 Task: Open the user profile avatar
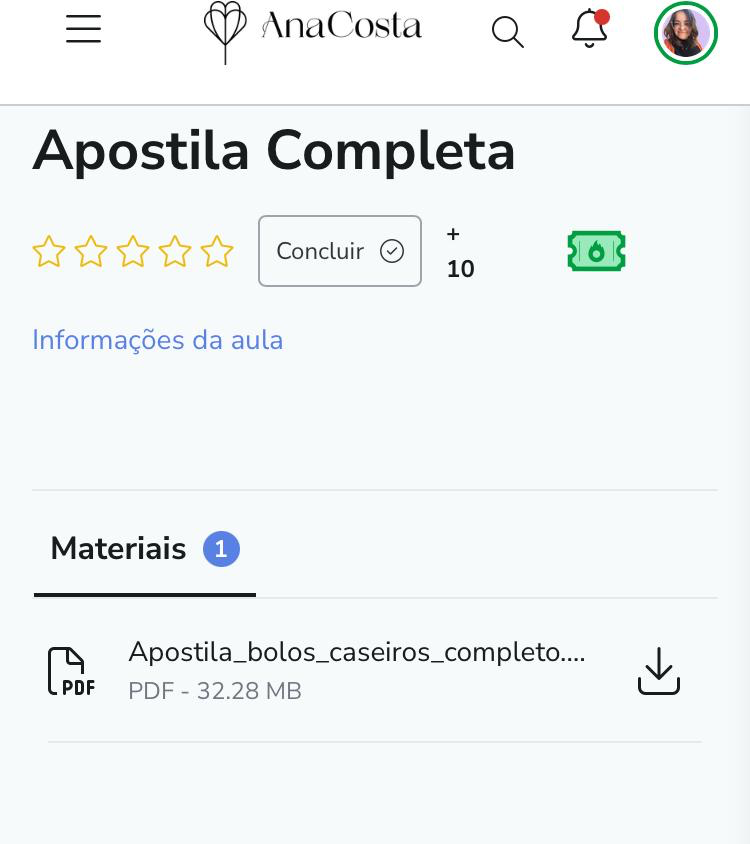pos(685,33)
